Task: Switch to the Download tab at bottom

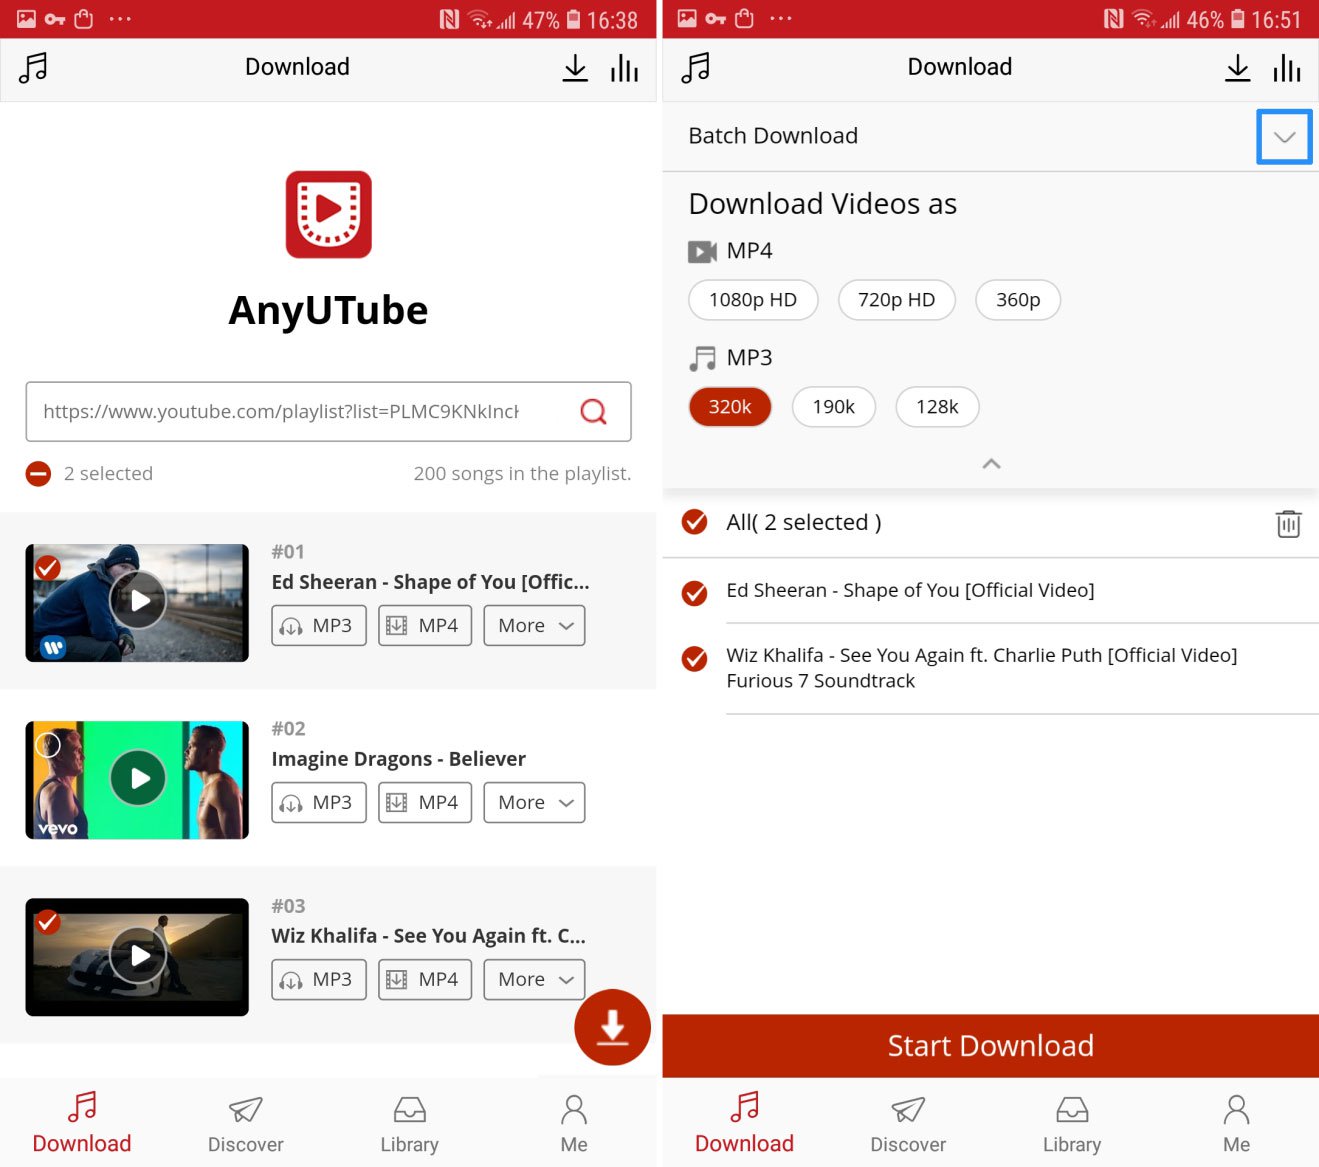Action: tap(81, 1122)
